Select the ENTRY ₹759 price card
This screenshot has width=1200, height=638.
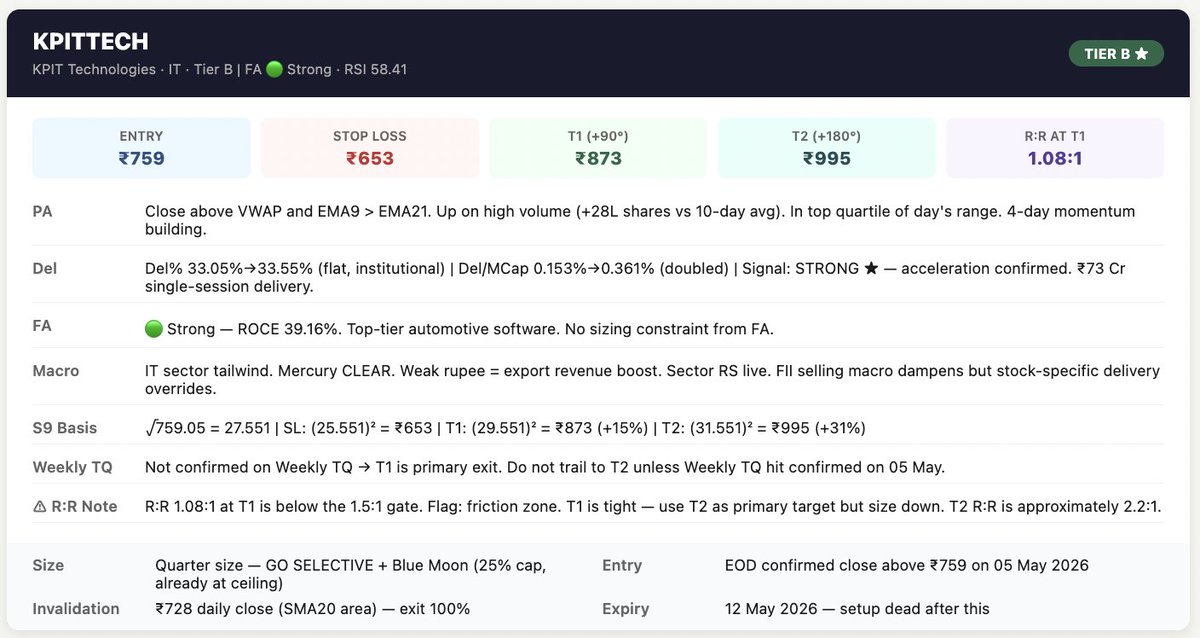coord(141,148)
